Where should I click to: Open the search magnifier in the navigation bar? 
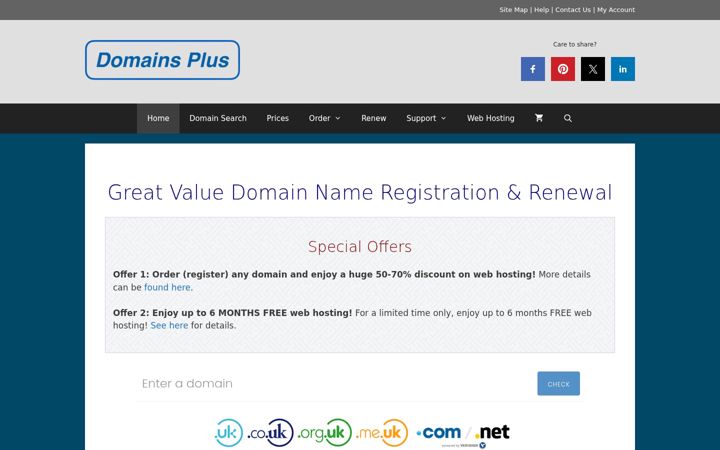pyautogui.click(x=568, y=118)
